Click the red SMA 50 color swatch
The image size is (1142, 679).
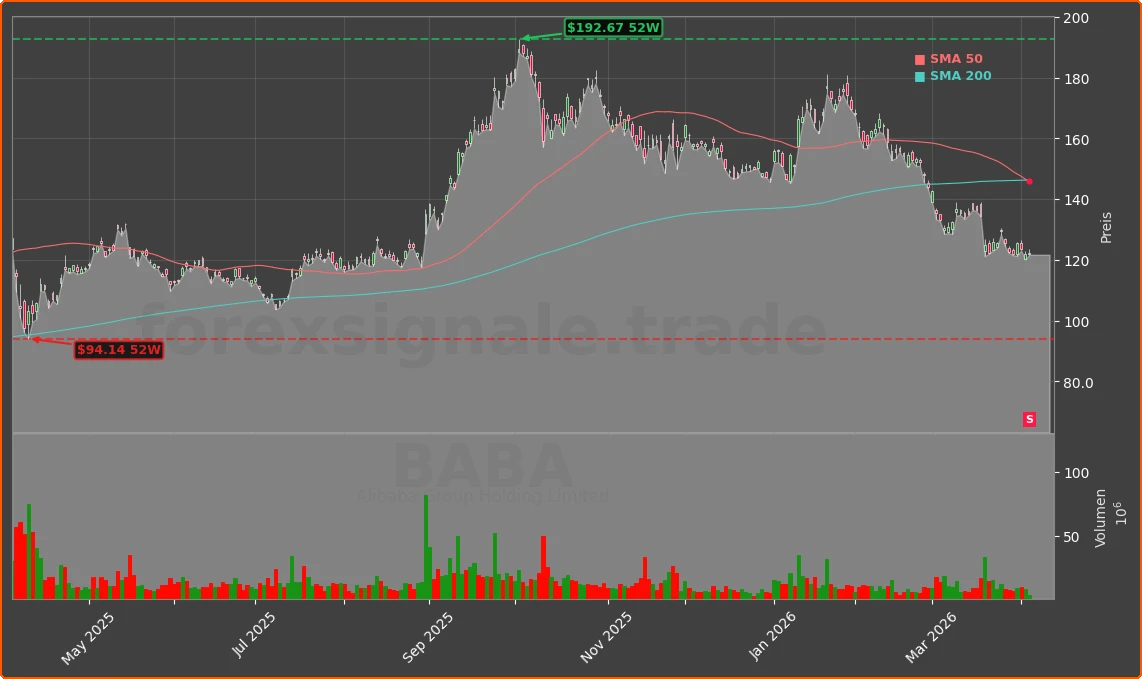920,60
